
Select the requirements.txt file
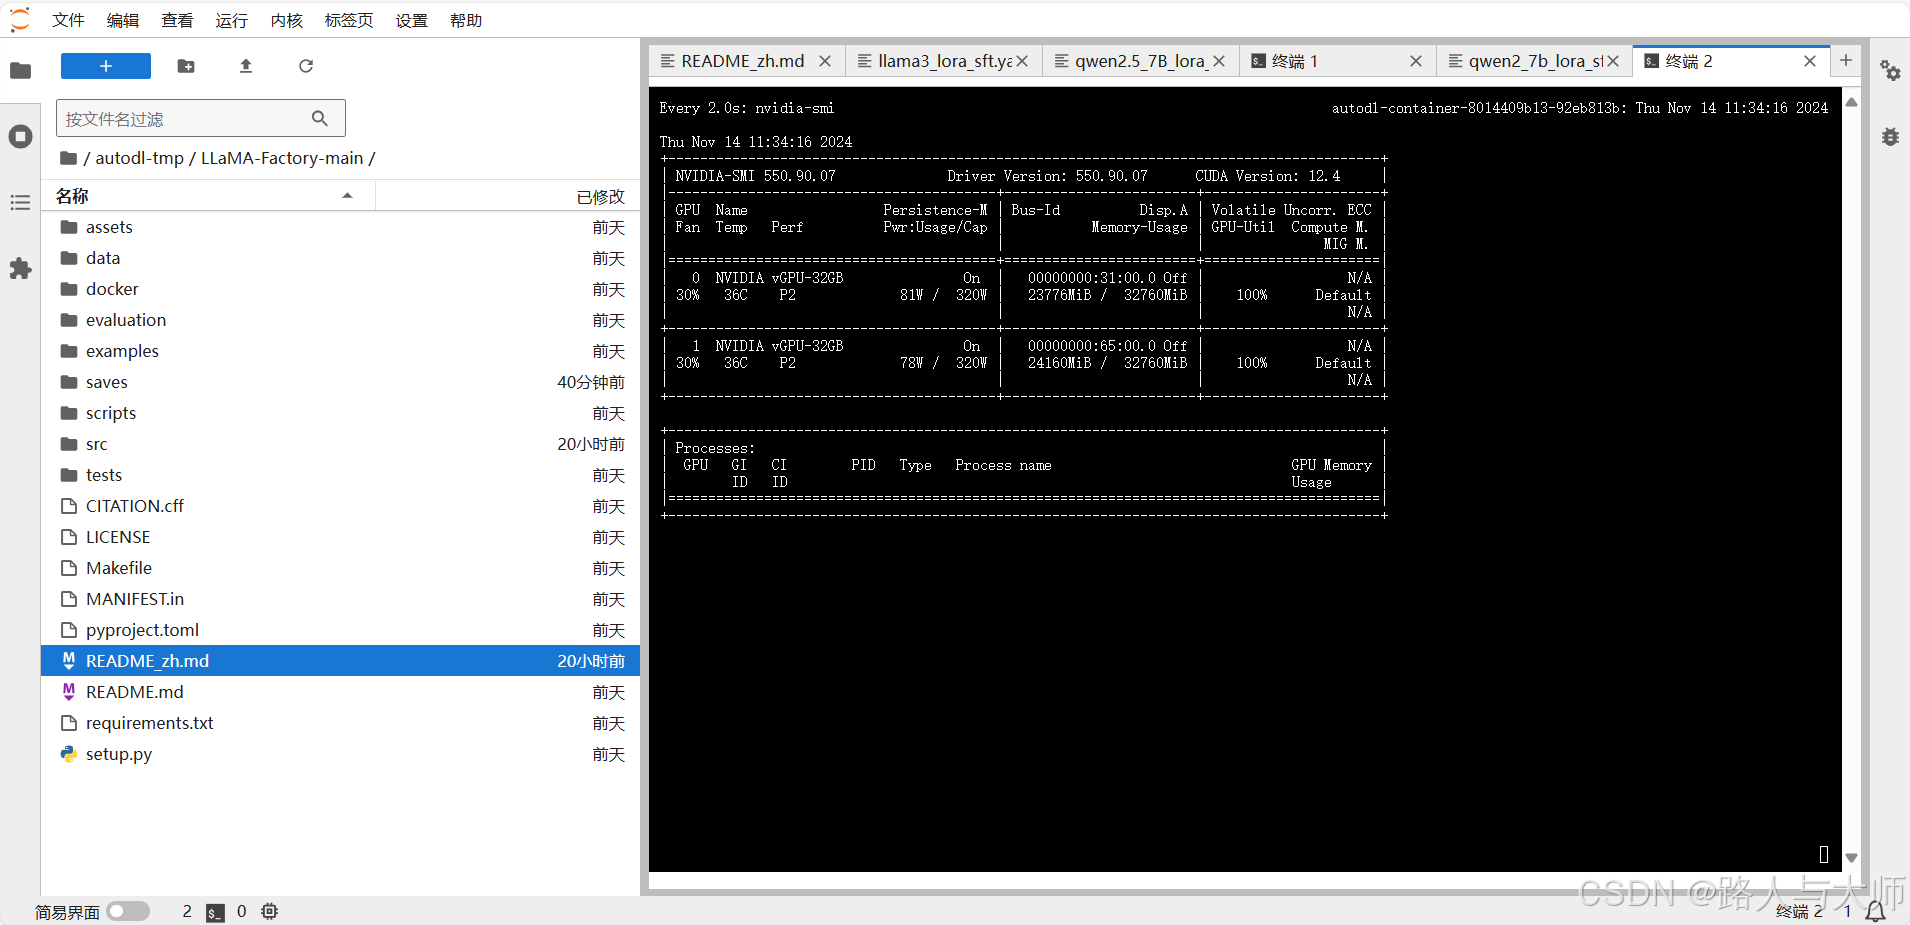[340, 723]
